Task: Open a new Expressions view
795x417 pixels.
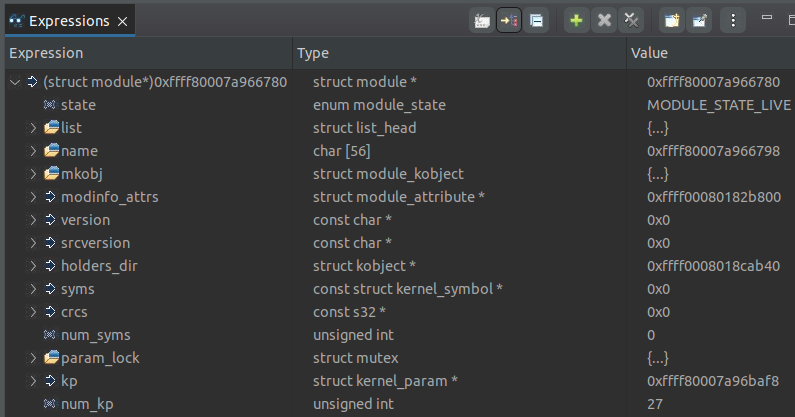Action: [x=671, y=20]
